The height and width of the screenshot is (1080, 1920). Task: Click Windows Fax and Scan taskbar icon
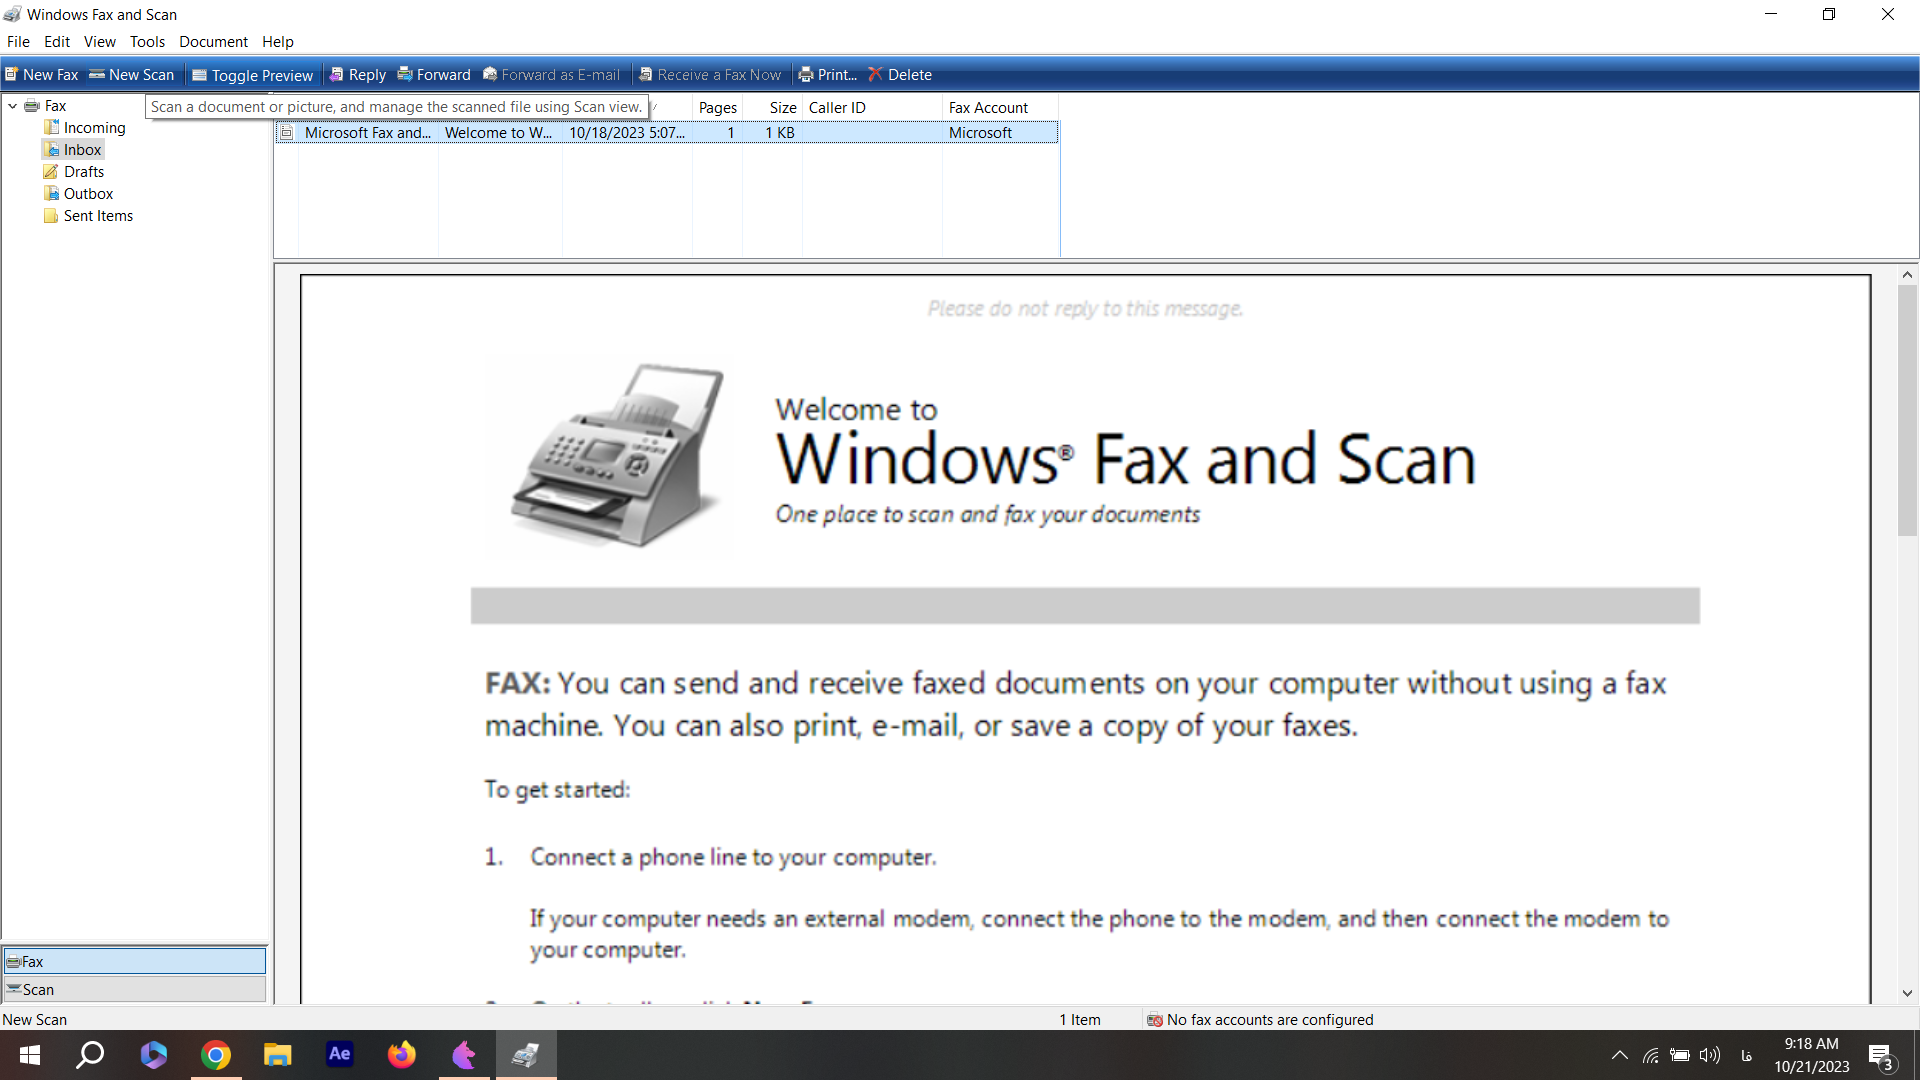526,1055
